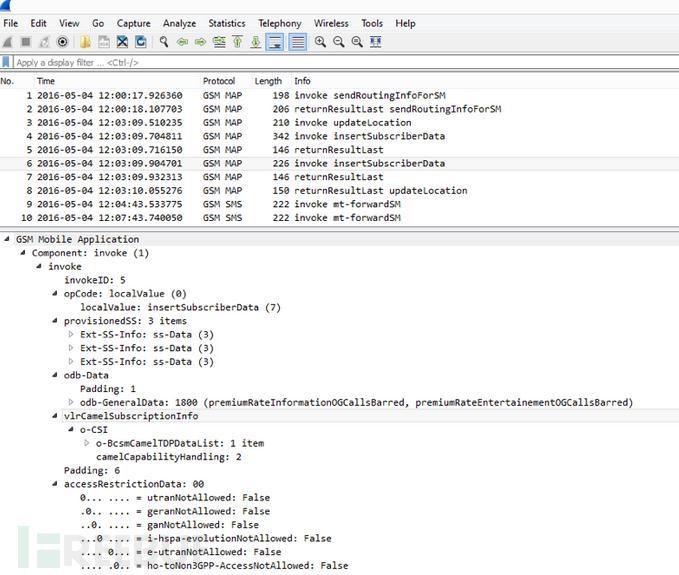Image resolution: width=679 pixels, height=575 pixels.
Task: Click the resize columns icon
Action: (376, 42)
